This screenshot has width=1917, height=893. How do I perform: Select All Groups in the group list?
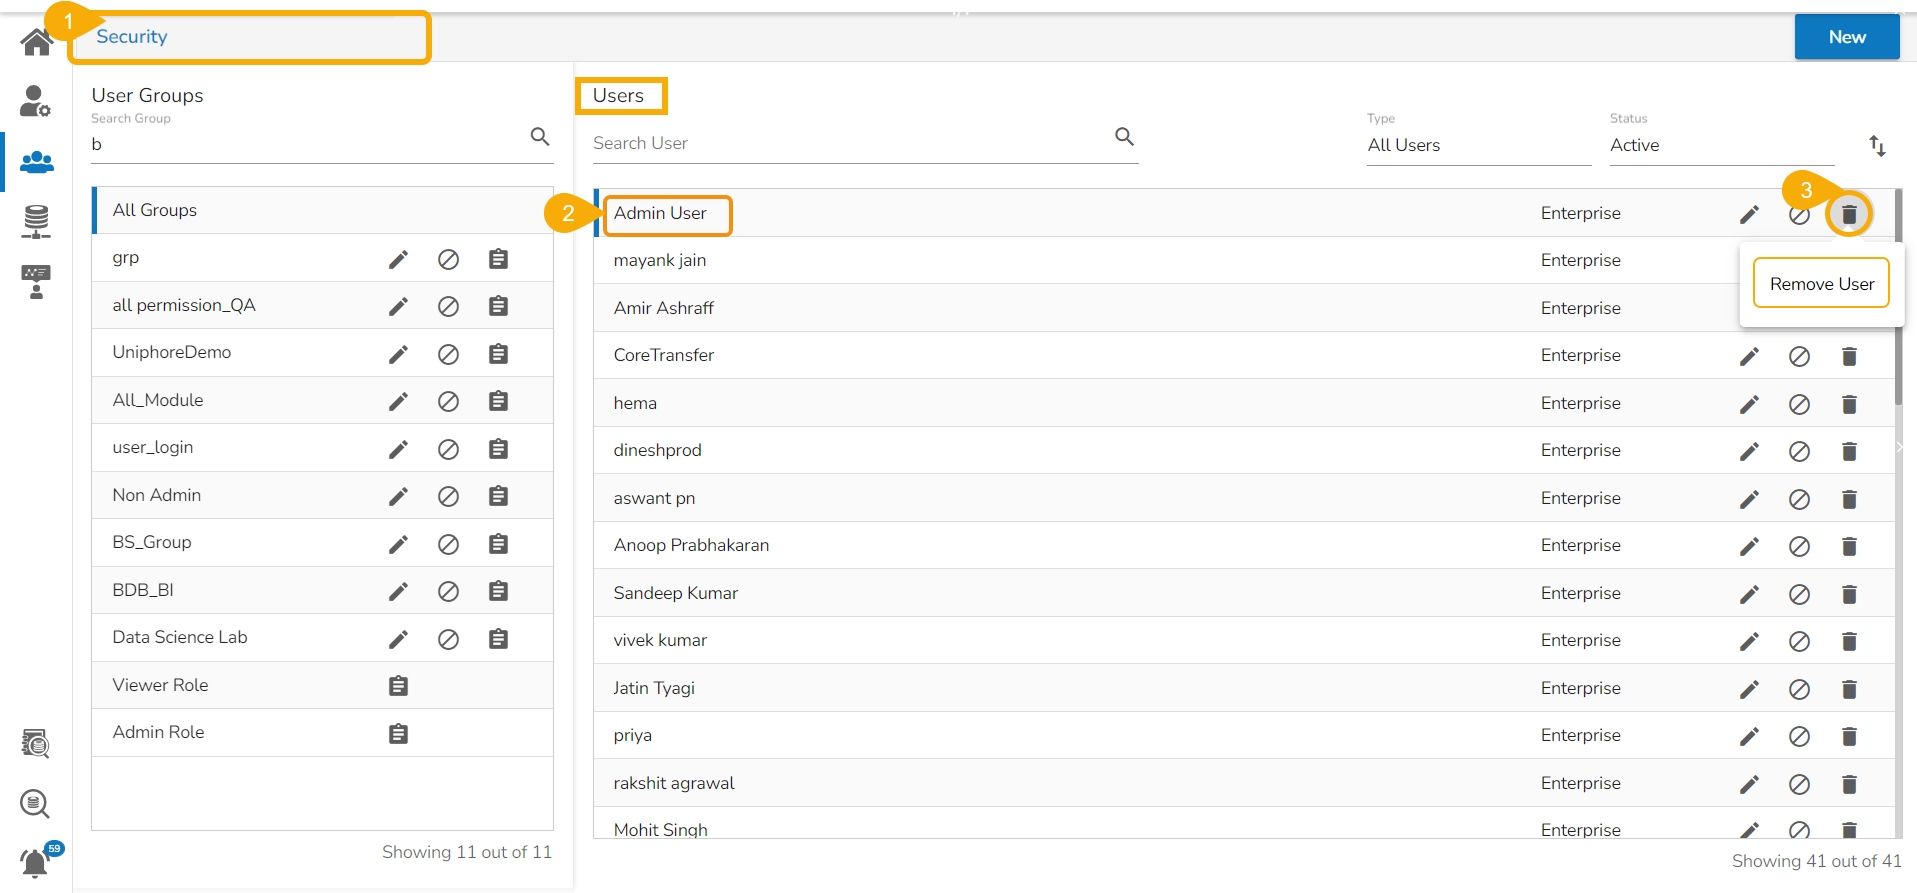[x=155, y=210]
